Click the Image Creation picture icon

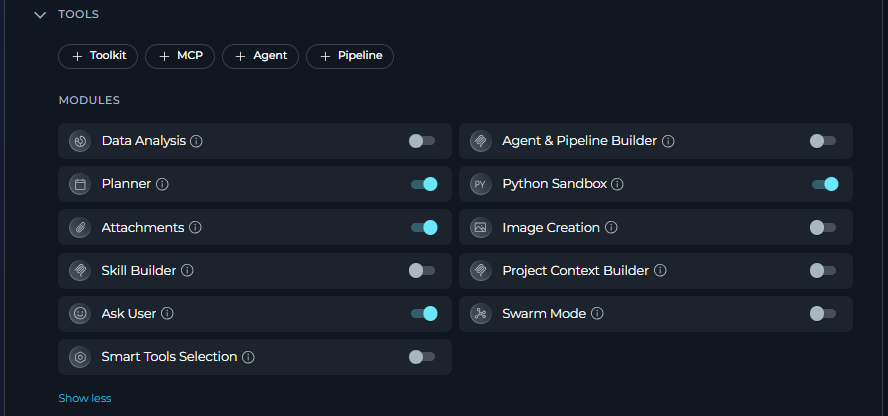click(481, 228)
